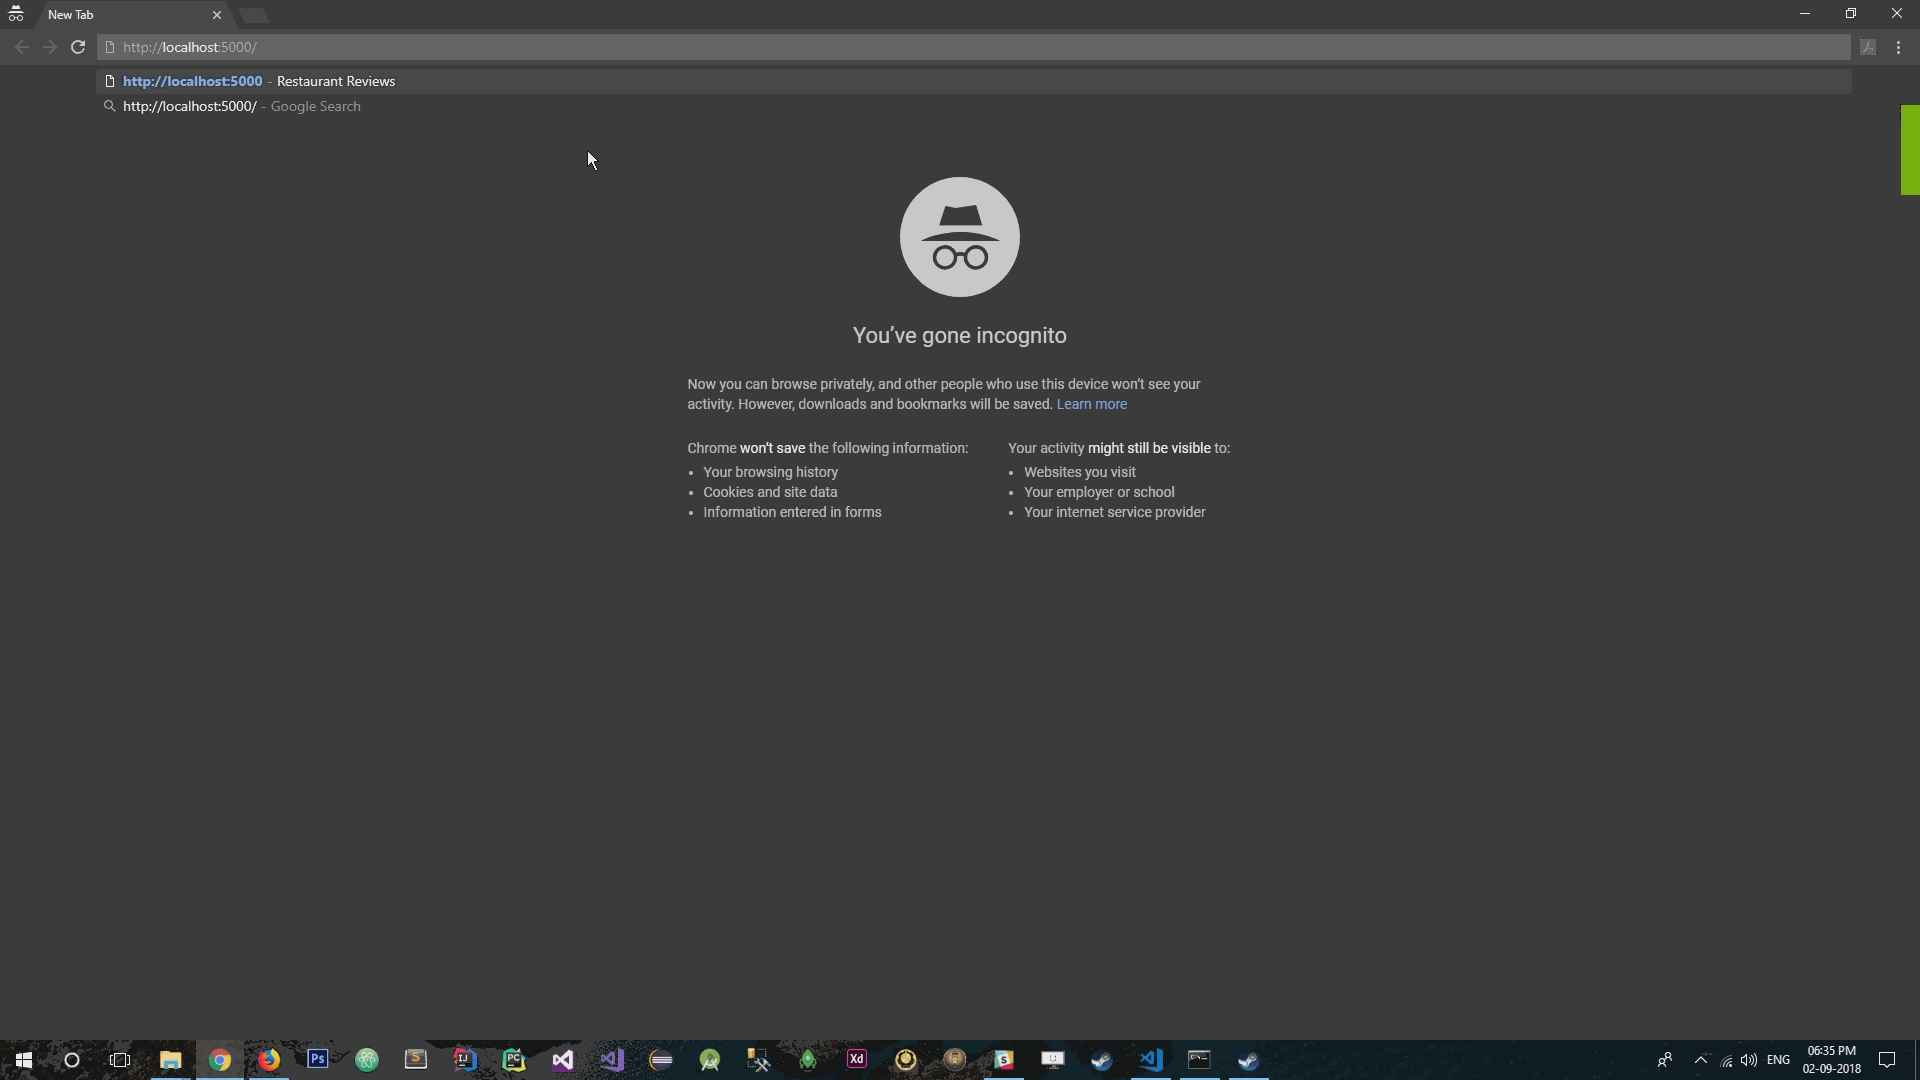Launch the dark purple Visual Studio icon
1920x1080 pixels.
[563, 1060]
